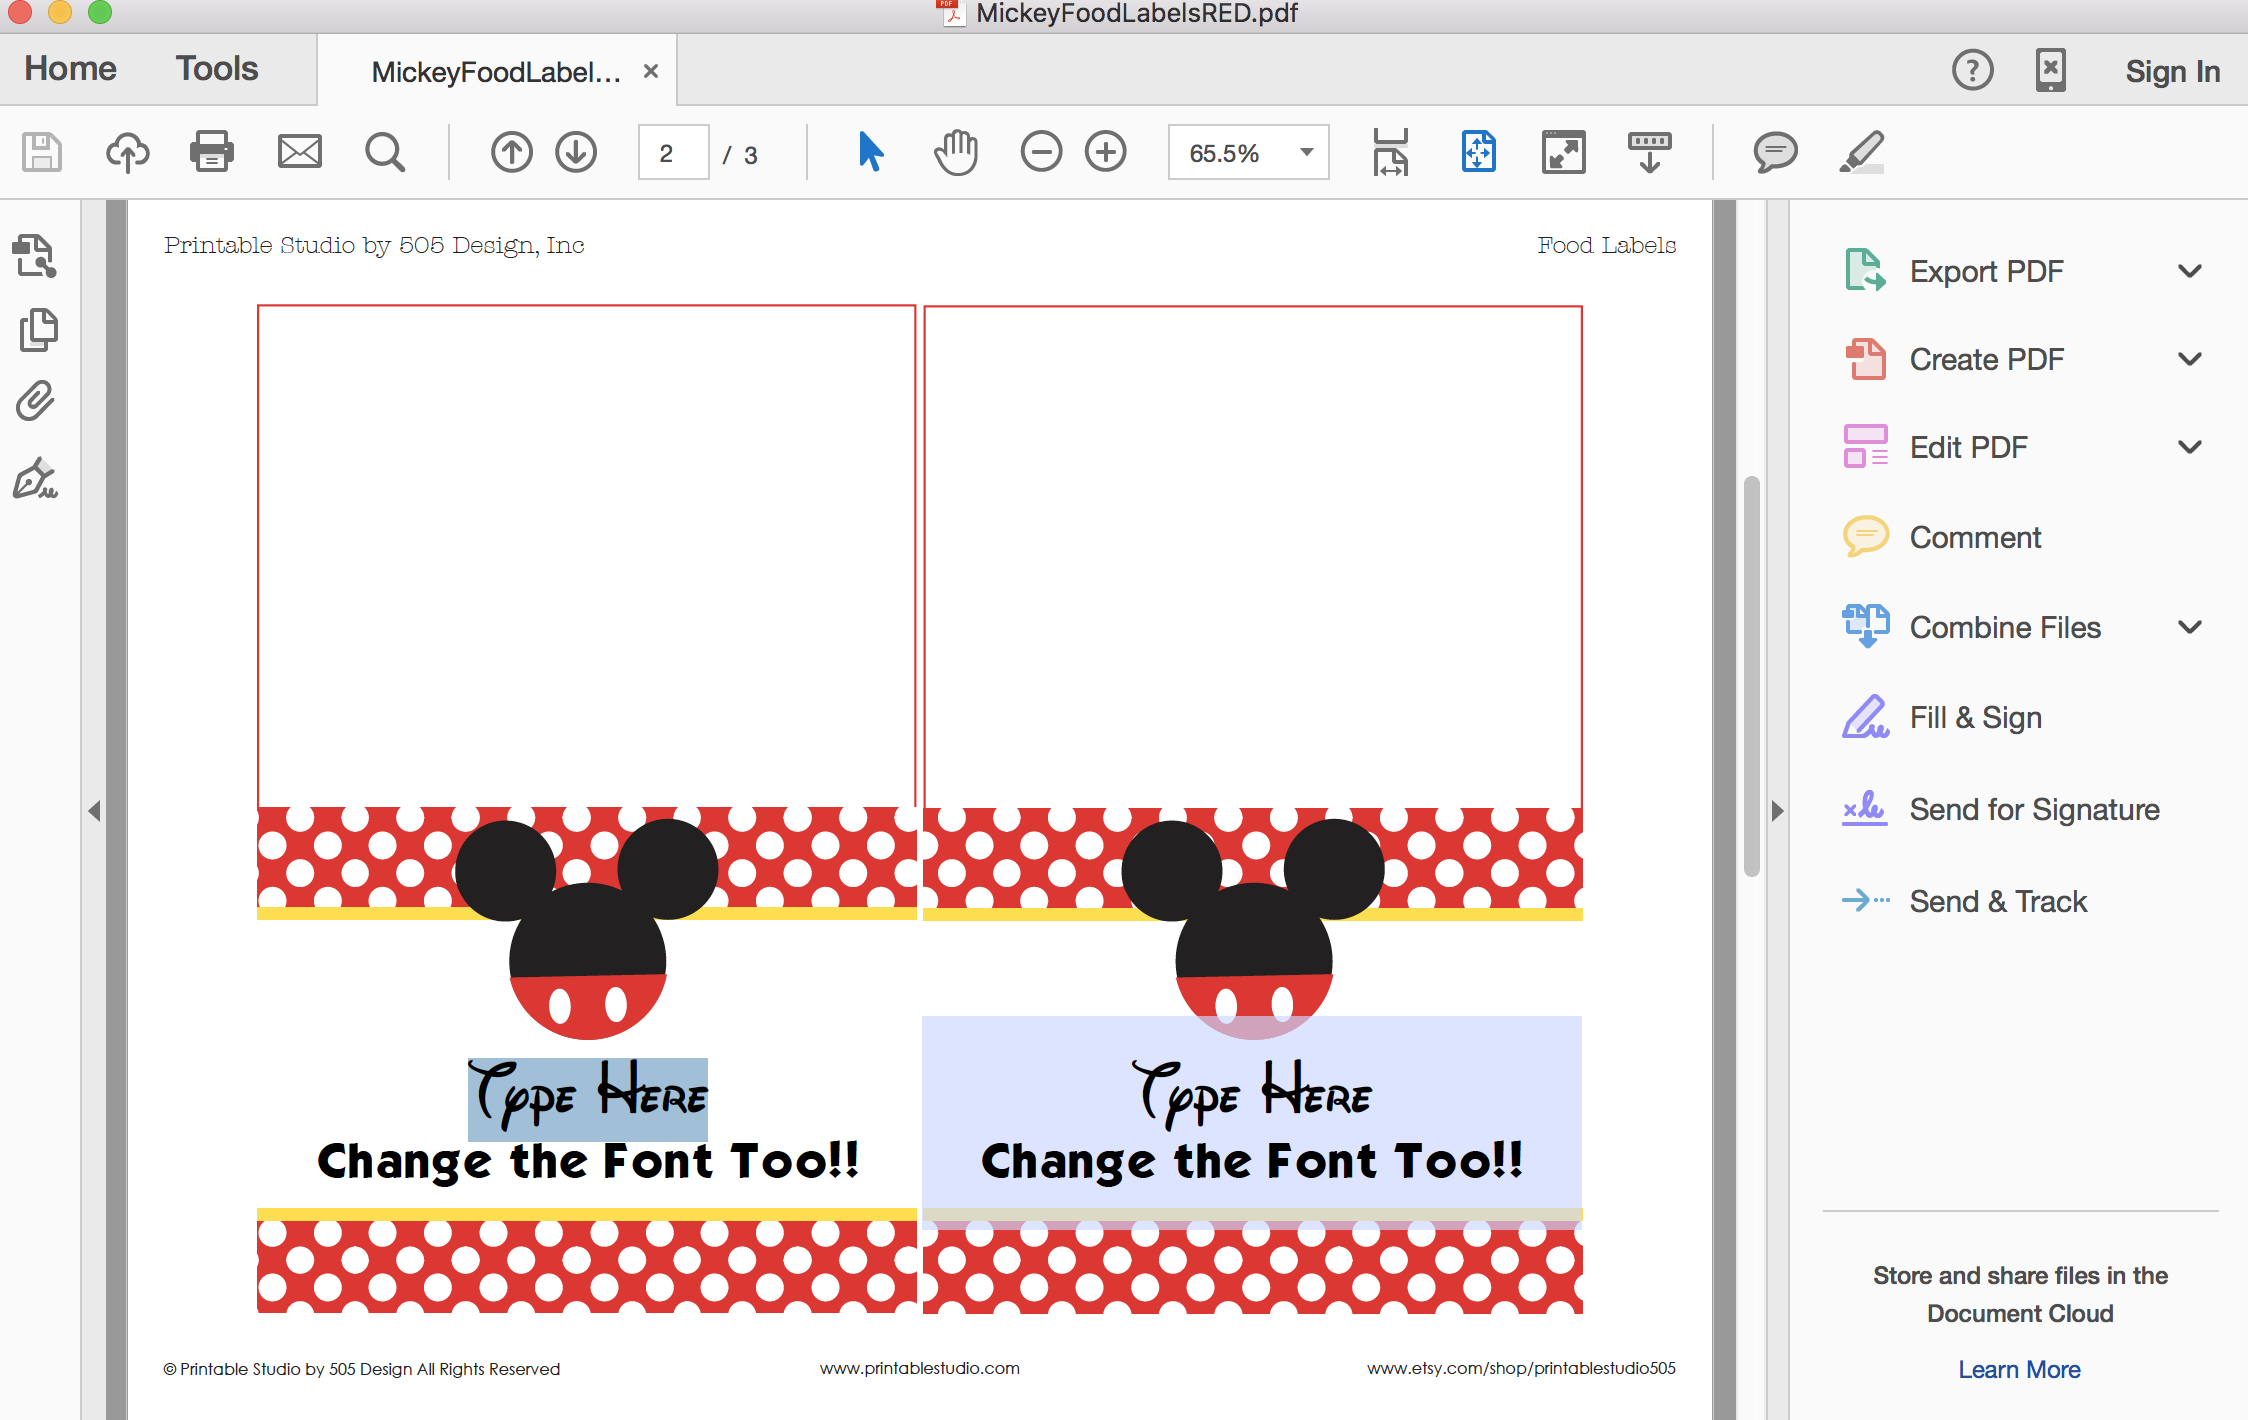Email the document
This screenshot has height=1420, width=2248.
click(299, 152)
